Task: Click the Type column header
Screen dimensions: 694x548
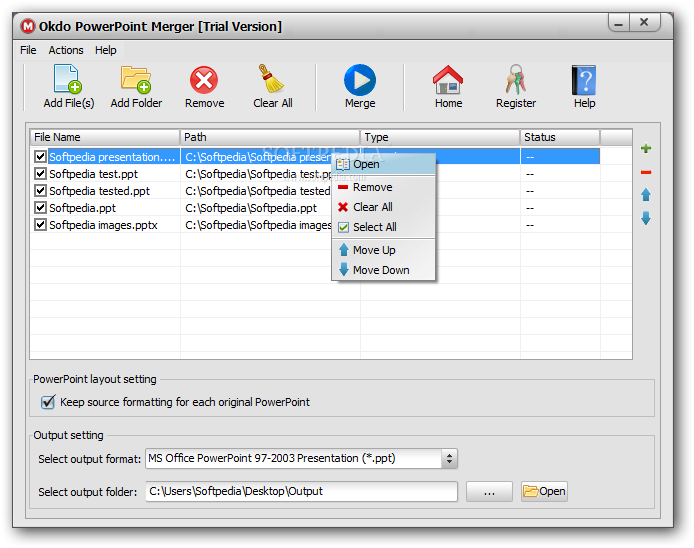Action: [440, 137]
